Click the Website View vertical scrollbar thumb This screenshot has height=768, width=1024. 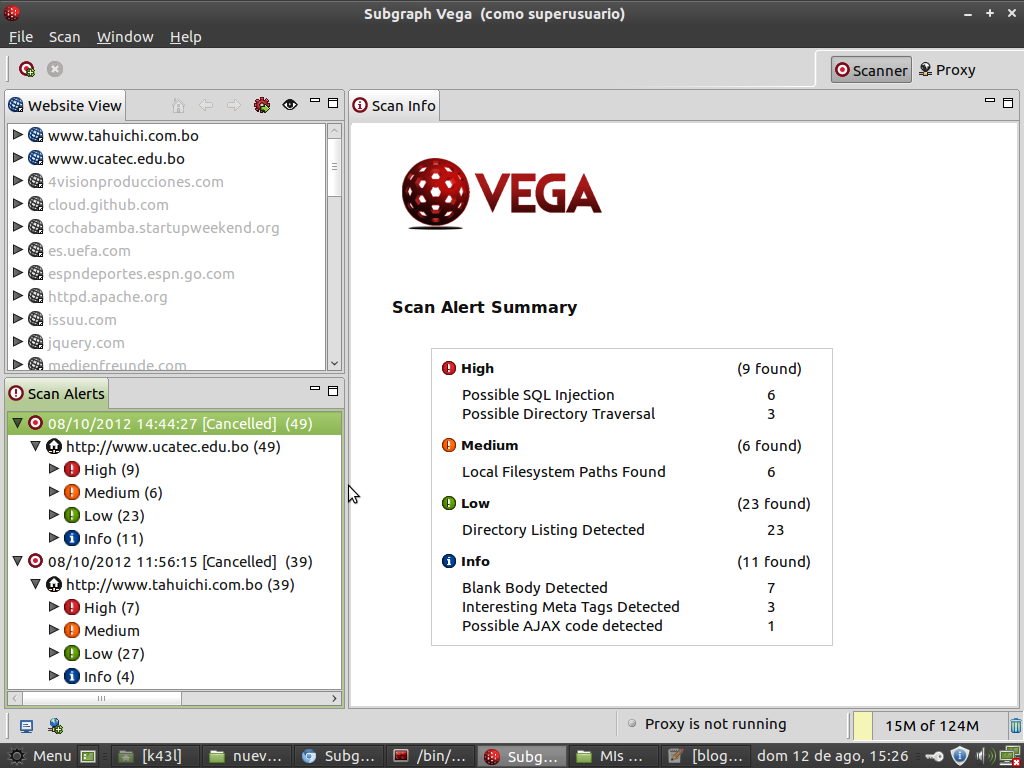pyautogui.click(x=334, y=167)
